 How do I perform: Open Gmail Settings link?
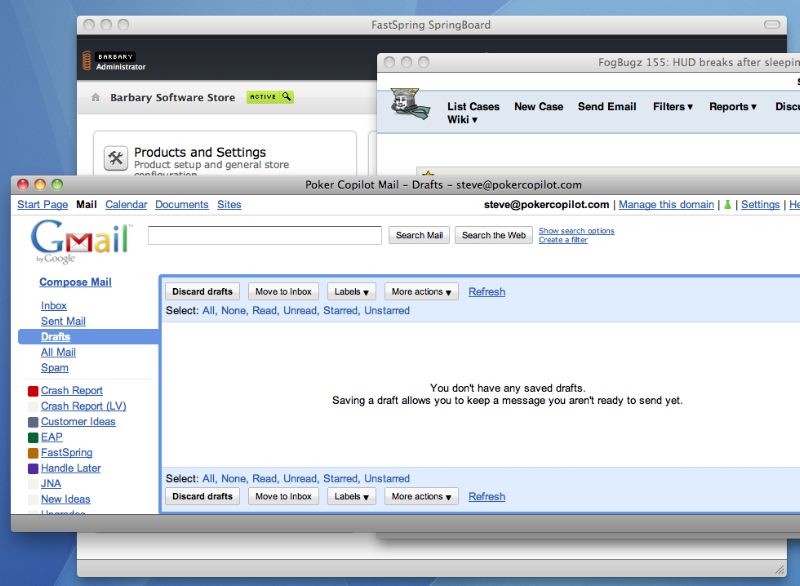pyautogui.click(x=760, y=205)
